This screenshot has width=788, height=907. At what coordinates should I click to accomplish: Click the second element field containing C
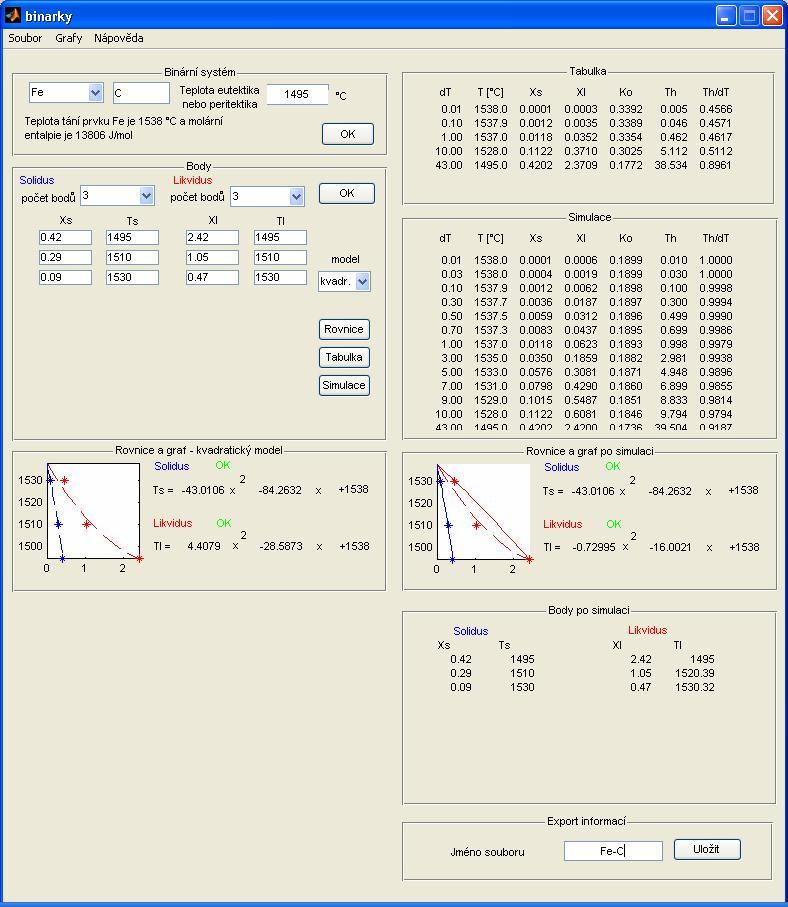tap(141, 93)
